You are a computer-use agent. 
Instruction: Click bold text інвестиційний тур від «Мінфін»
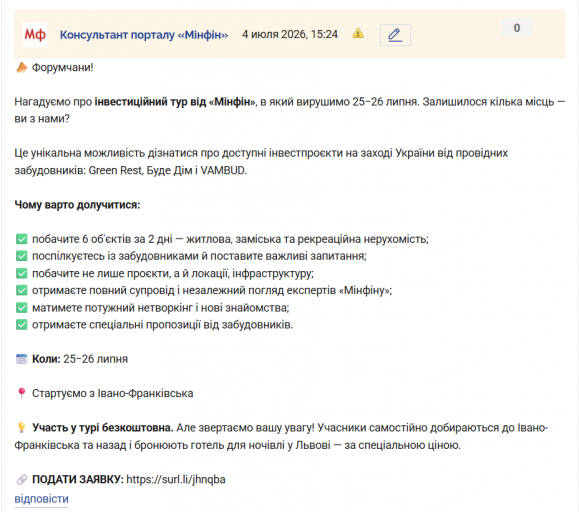[175, 102]
